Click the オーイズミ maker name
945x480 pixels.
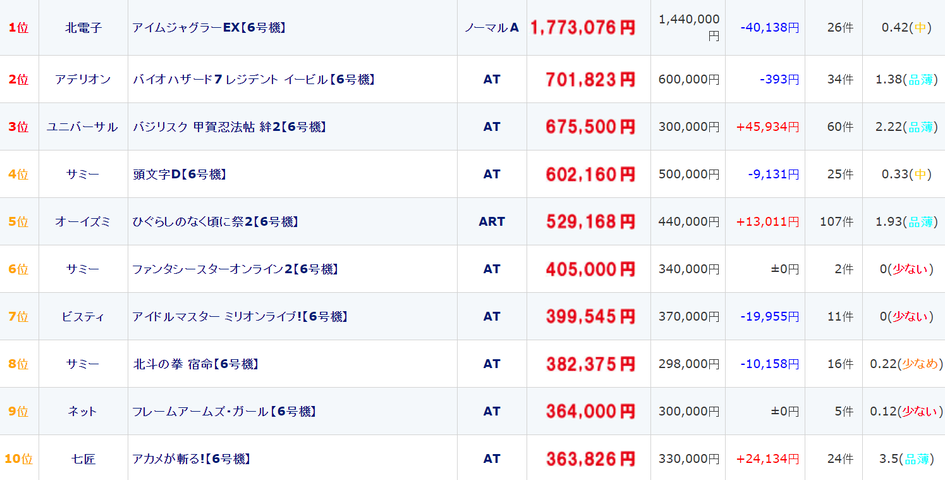pos(83,221)
